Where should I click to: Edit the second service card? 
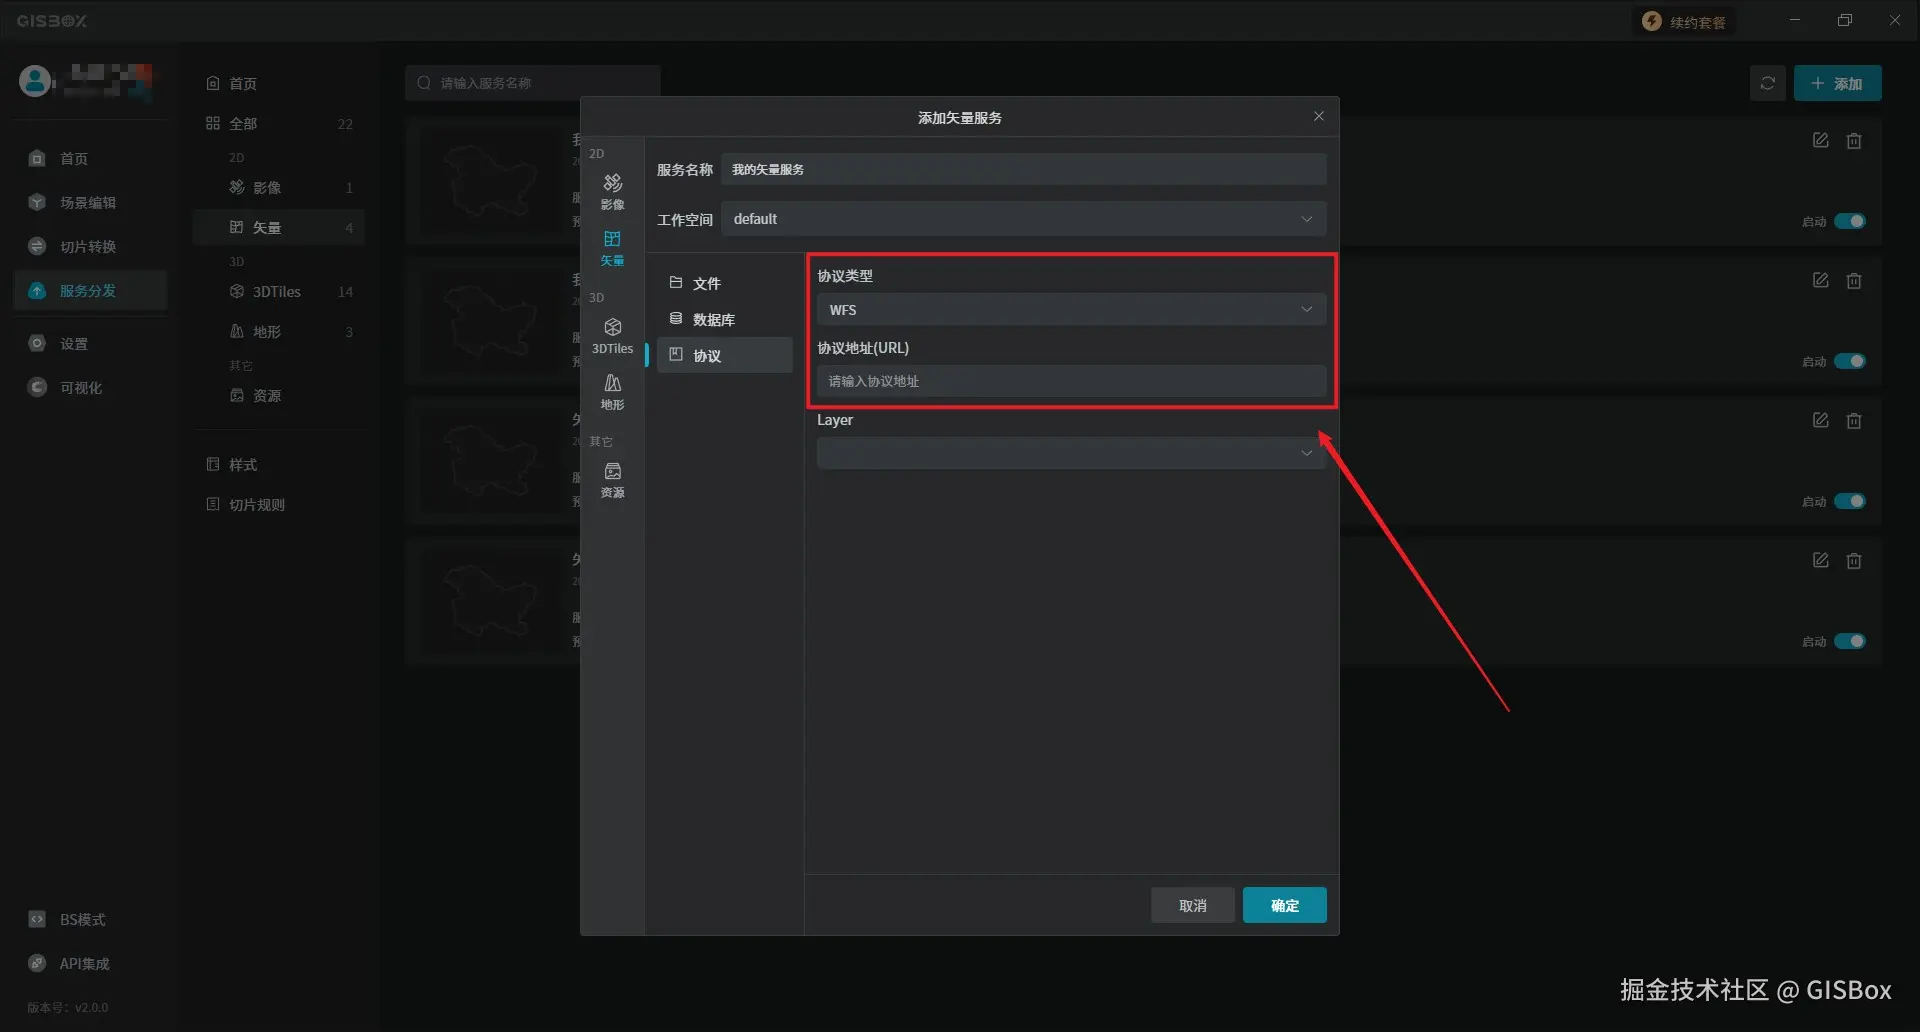[x=1821, y=281]
